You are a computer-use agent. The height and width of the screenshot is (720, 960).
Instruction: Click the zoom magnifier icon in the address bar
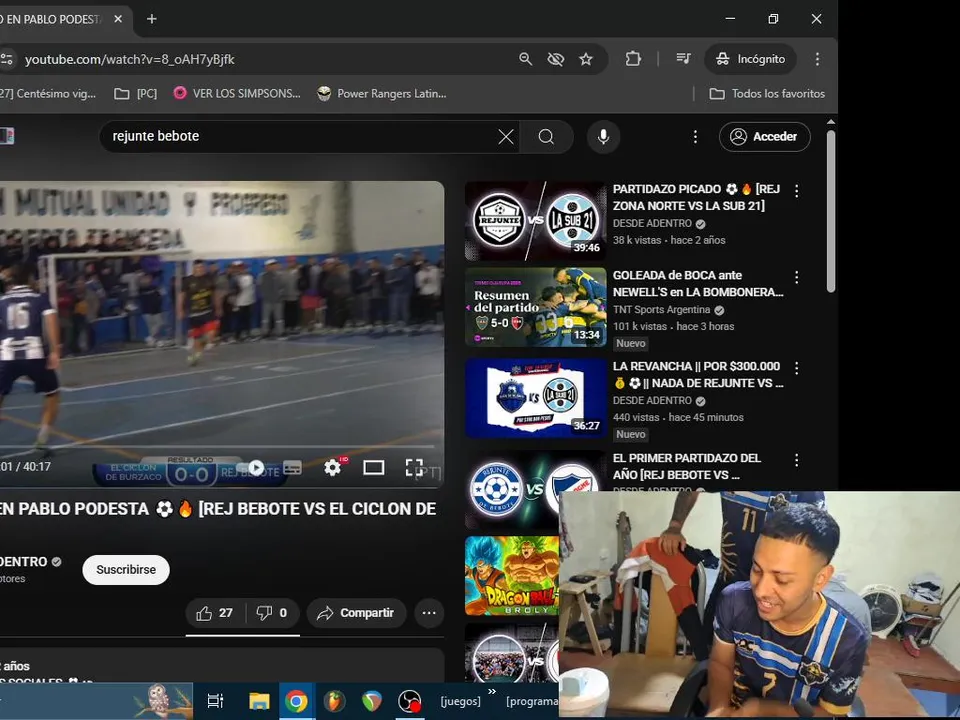(x=525, y=59)
